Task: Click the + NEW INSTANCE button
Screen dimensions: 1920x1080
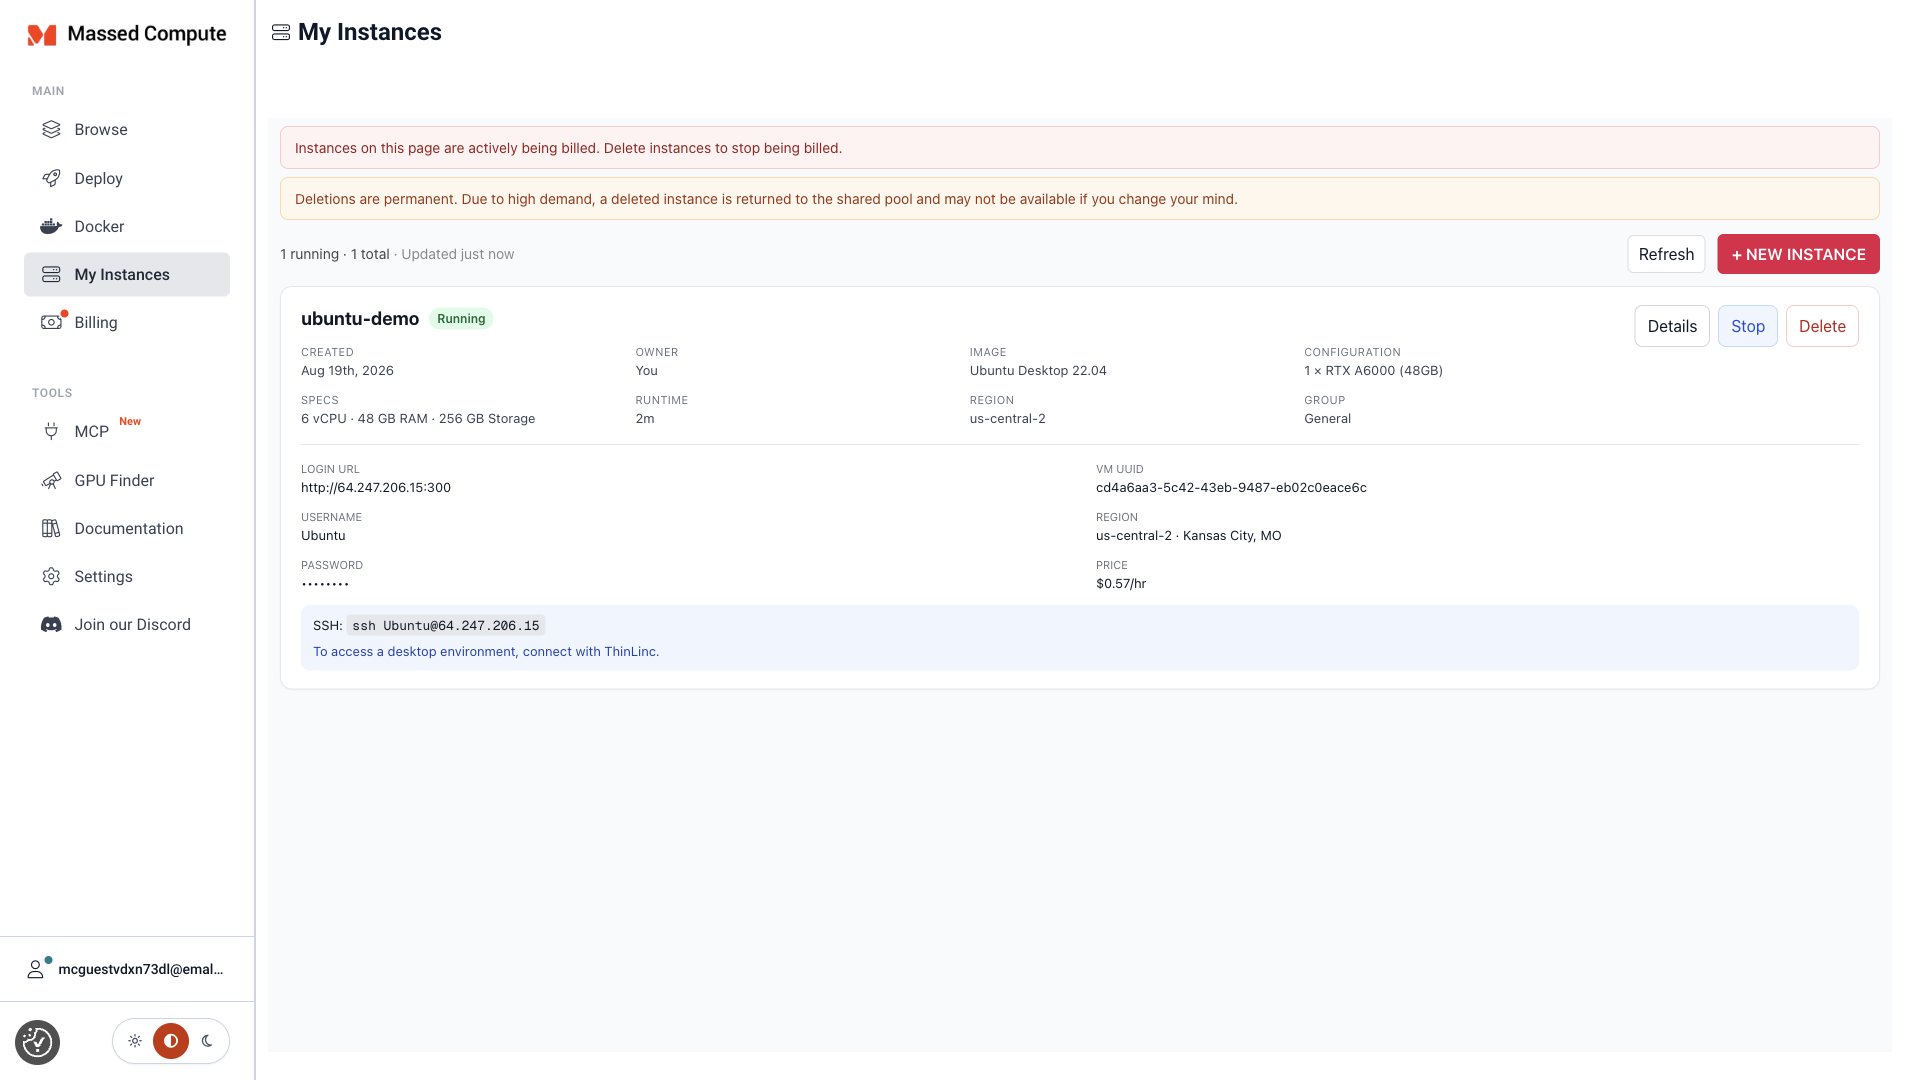Action: (x=1798, y=254)
